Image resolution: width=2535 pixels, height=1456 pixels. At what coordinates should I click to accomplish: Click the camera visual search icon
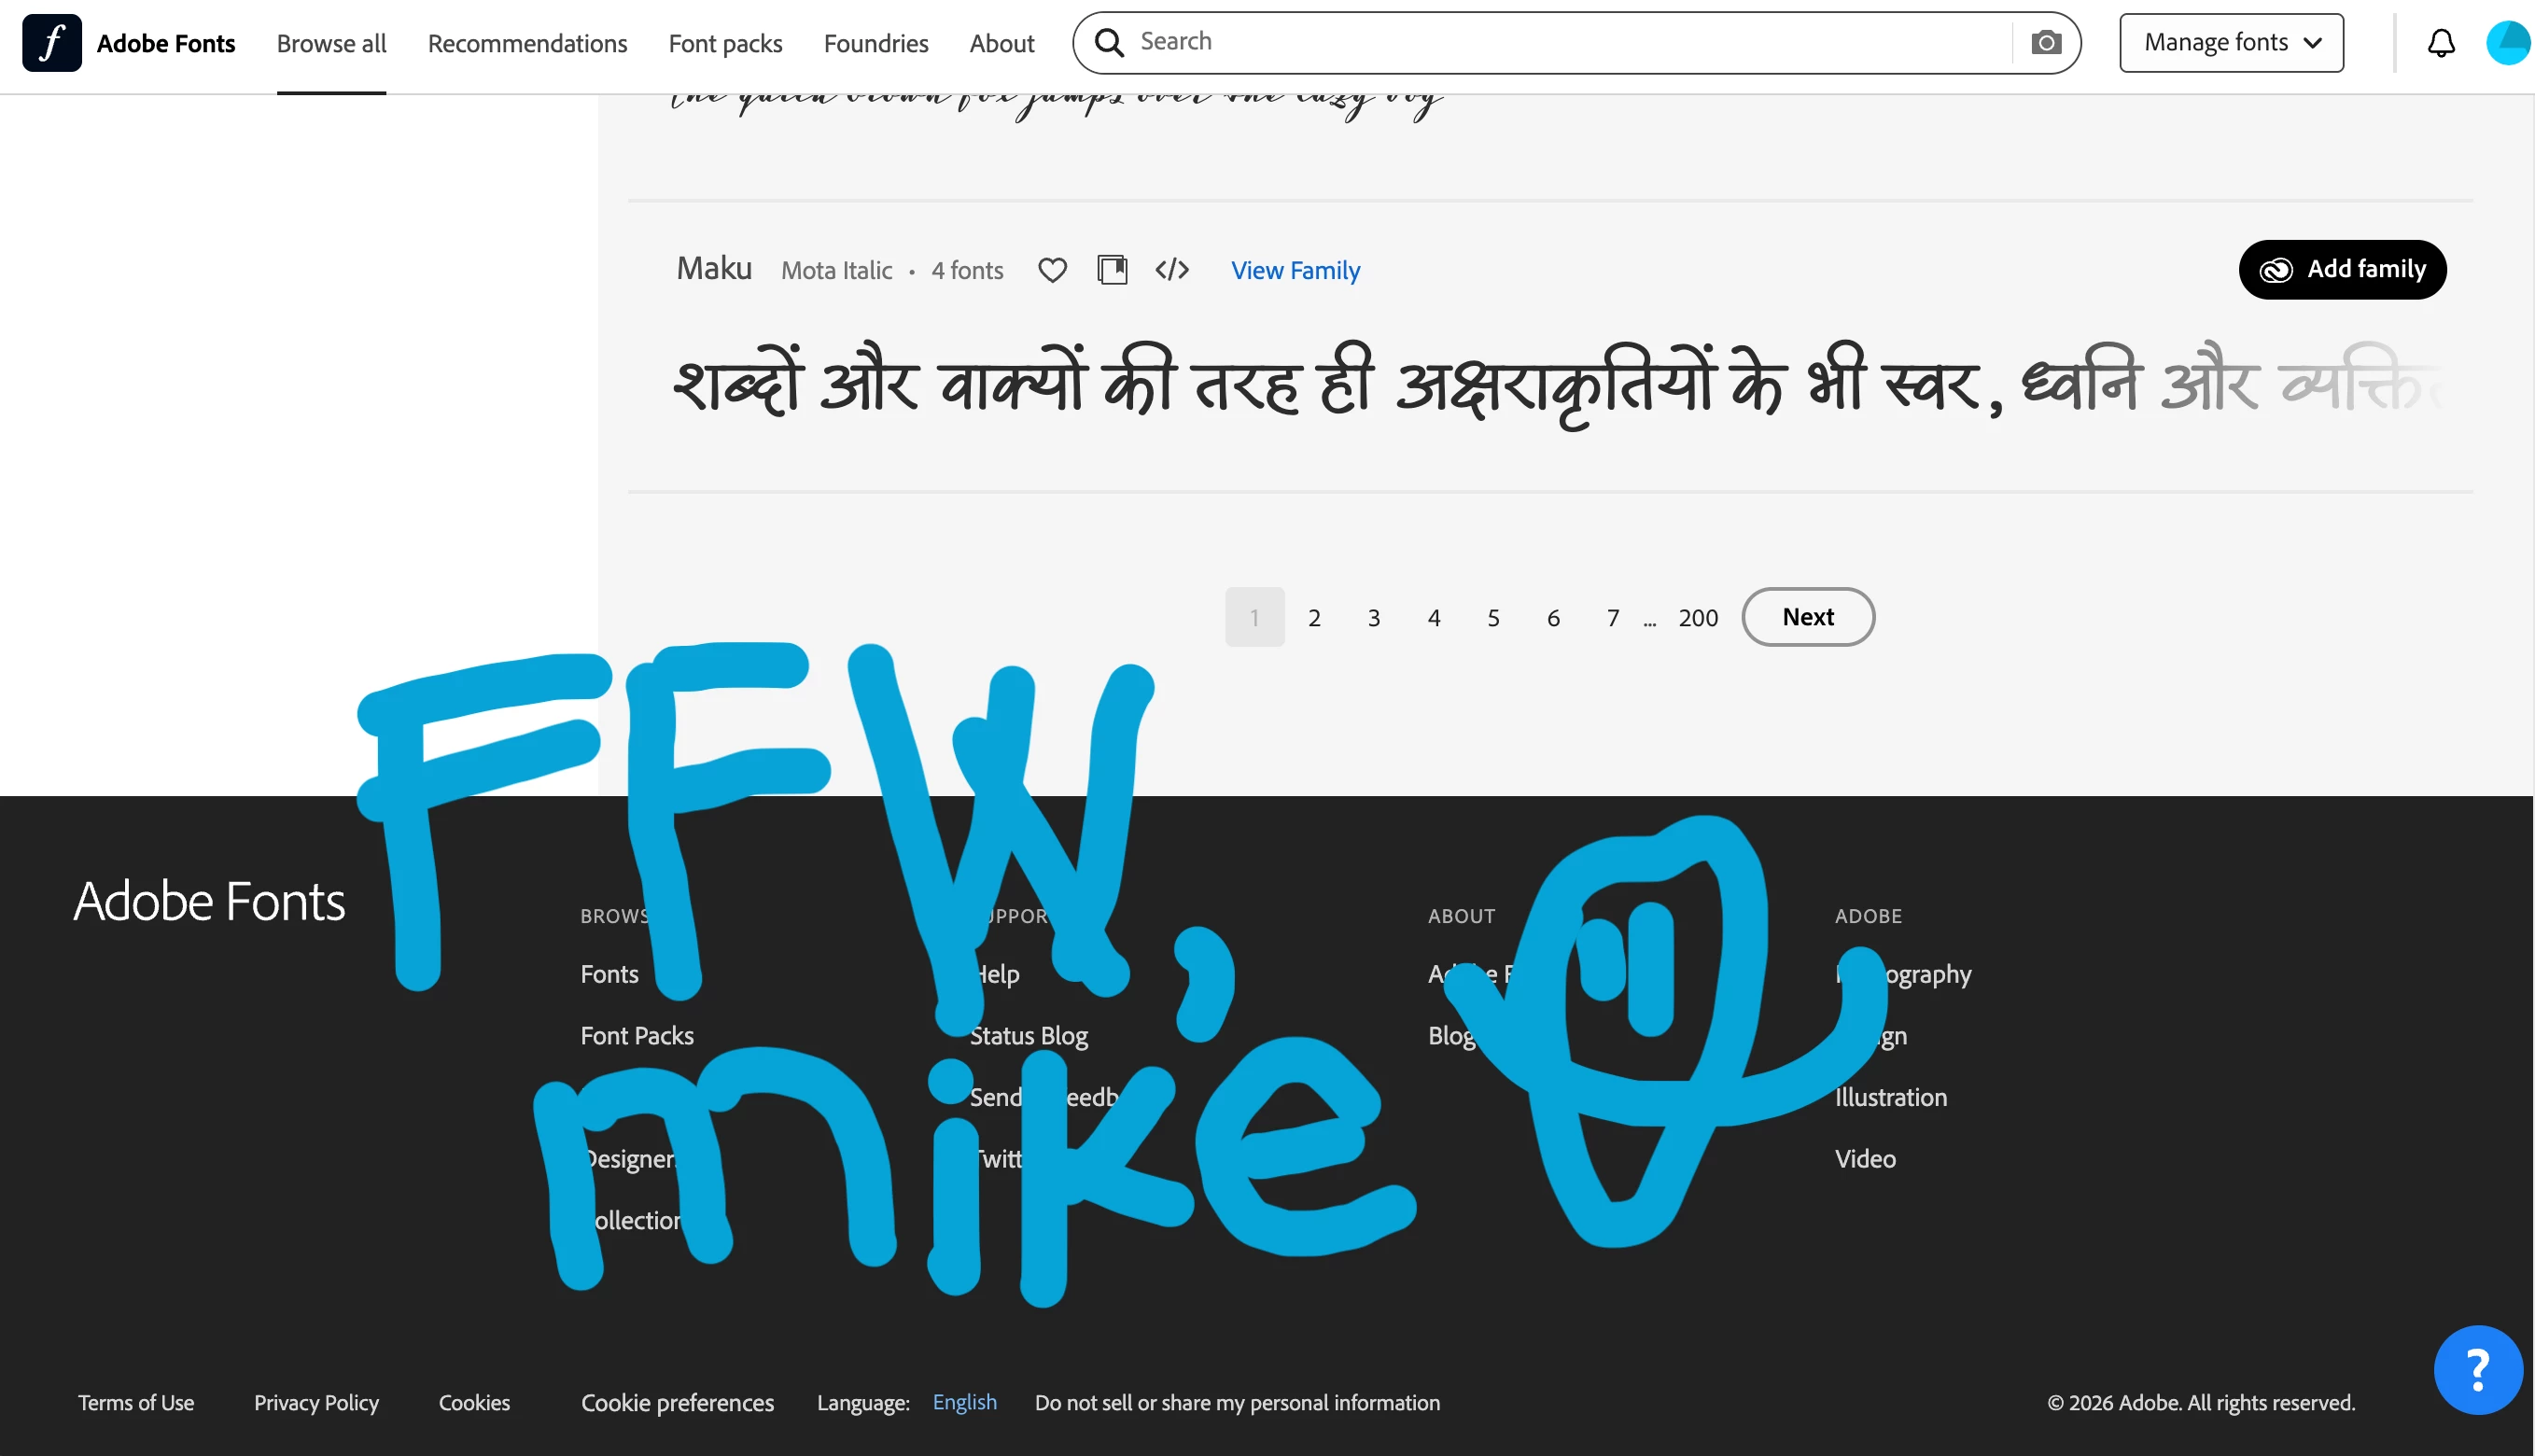2046,43
